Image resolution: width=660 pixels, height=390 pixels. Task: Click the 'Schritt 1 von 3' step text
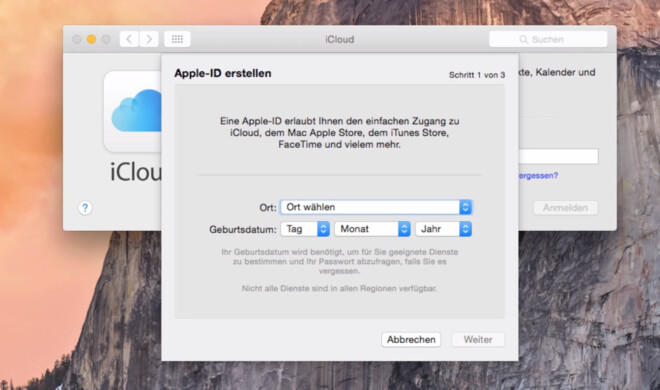(476, 75)
